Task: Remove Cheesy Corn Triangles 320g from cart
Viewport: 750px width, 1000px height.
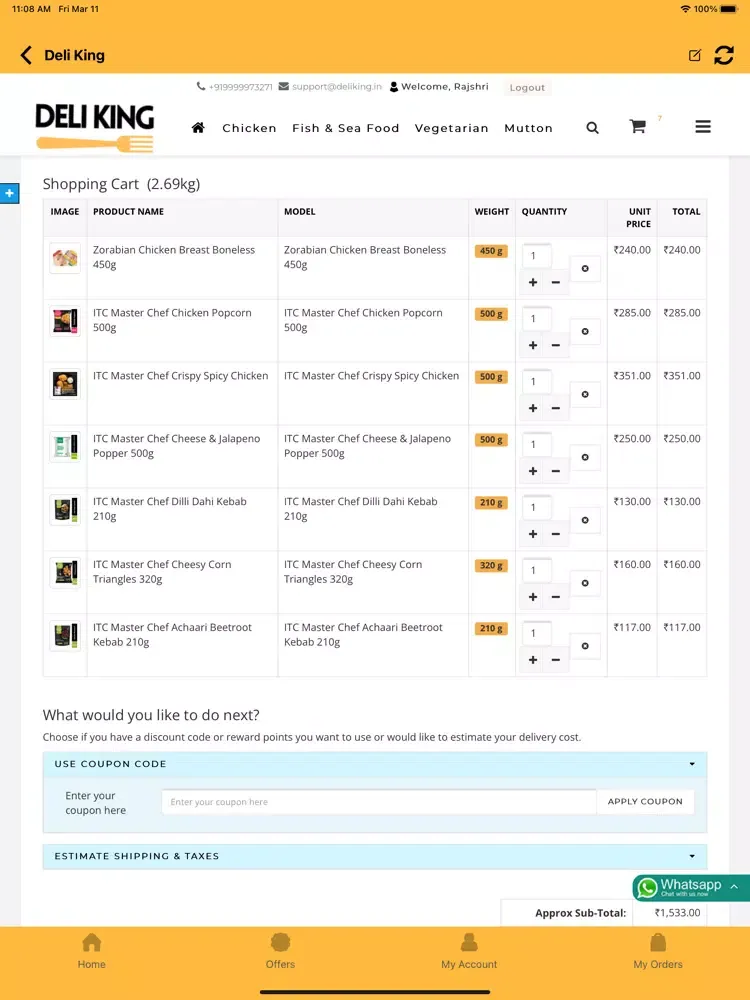Action: point(585,583)
